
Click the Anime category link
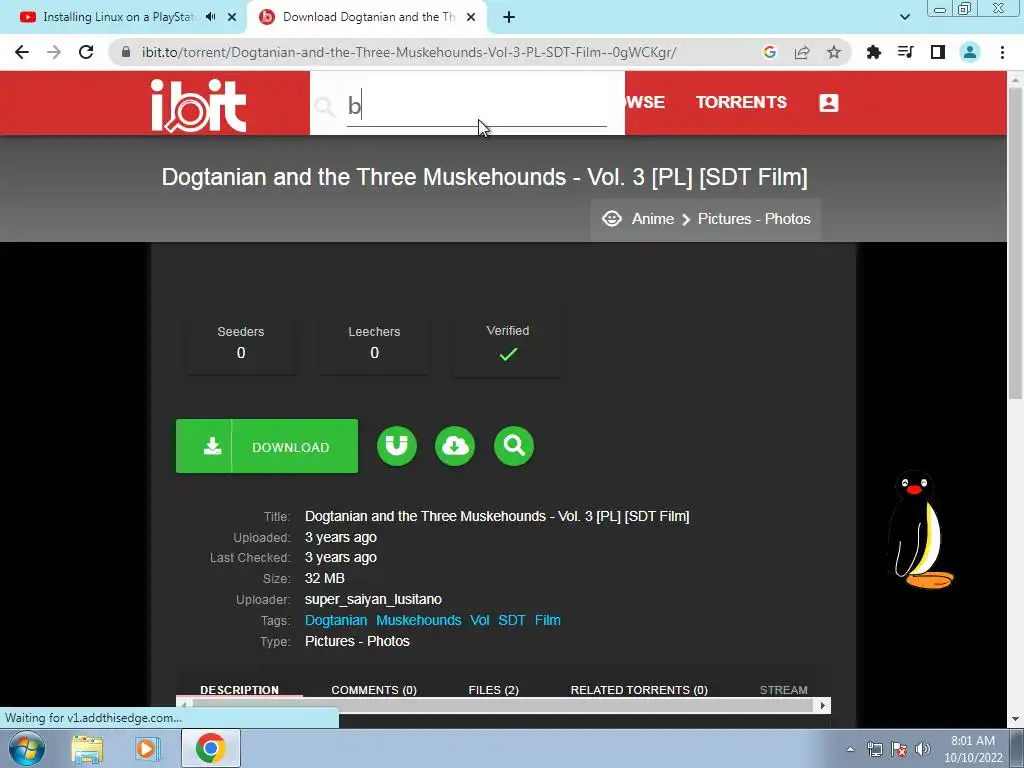(652, 219)
